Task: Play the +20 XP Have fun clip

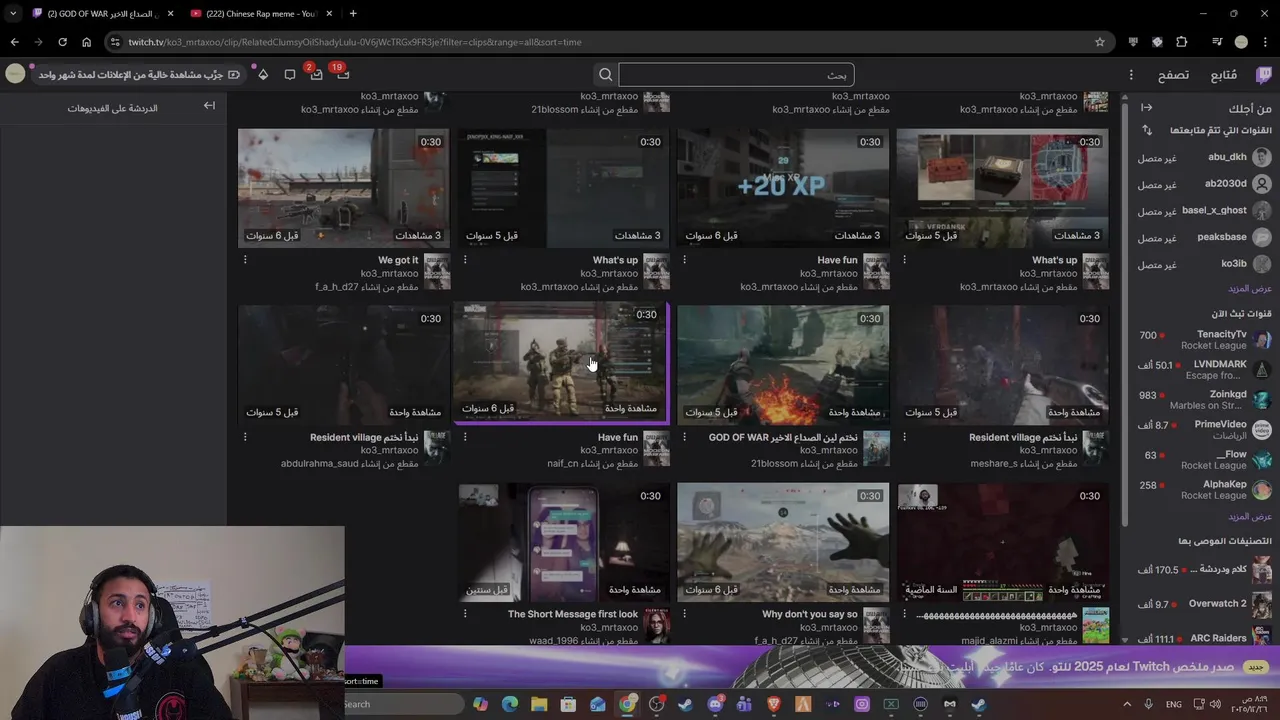Action: [783, 188]
